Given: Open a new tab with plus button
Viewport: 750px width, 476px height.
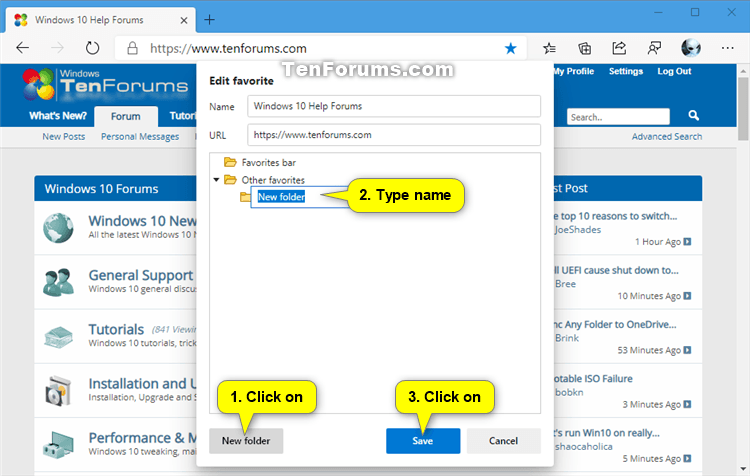Looking at the screenshot, I should coord(210,20).
